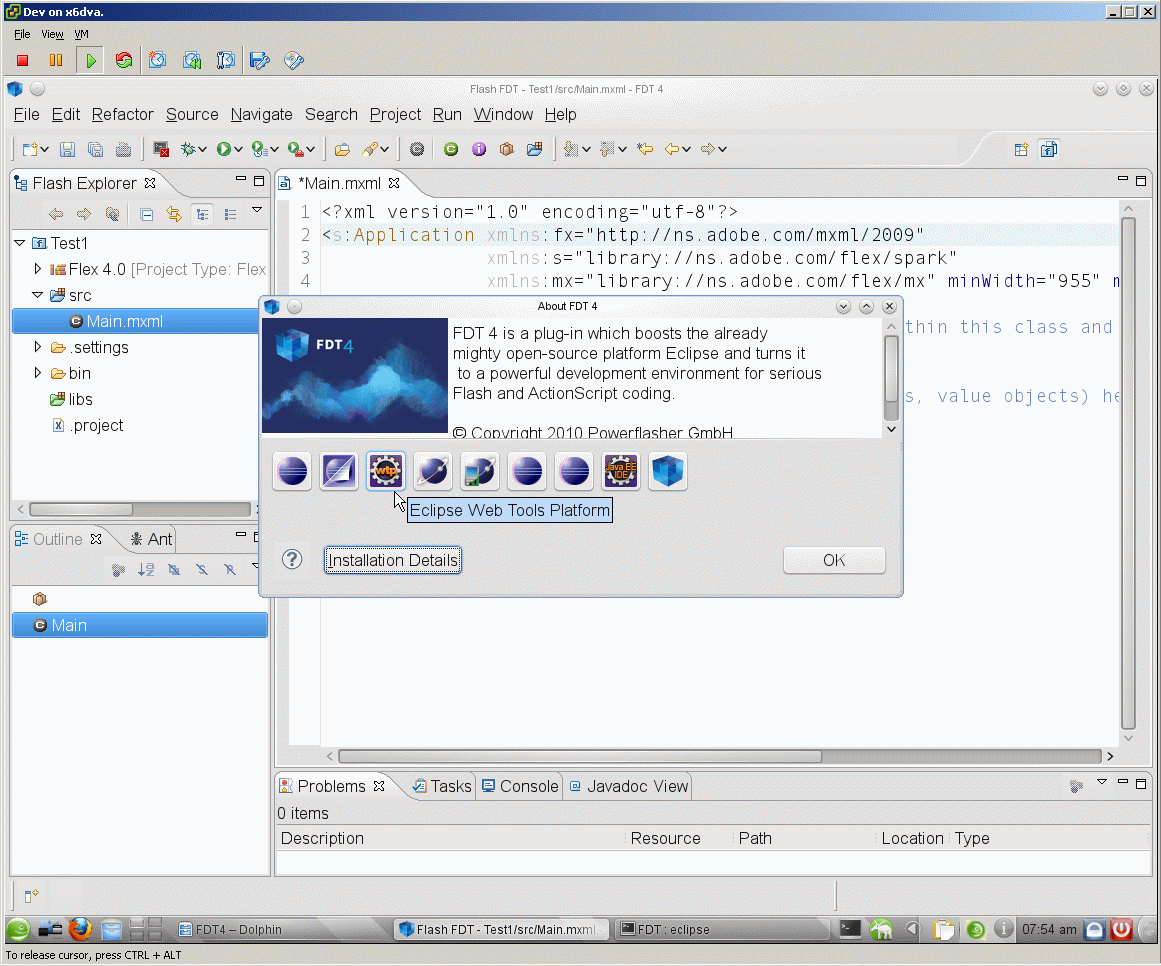Open the Refactor menu

click(x=122, y=115)
